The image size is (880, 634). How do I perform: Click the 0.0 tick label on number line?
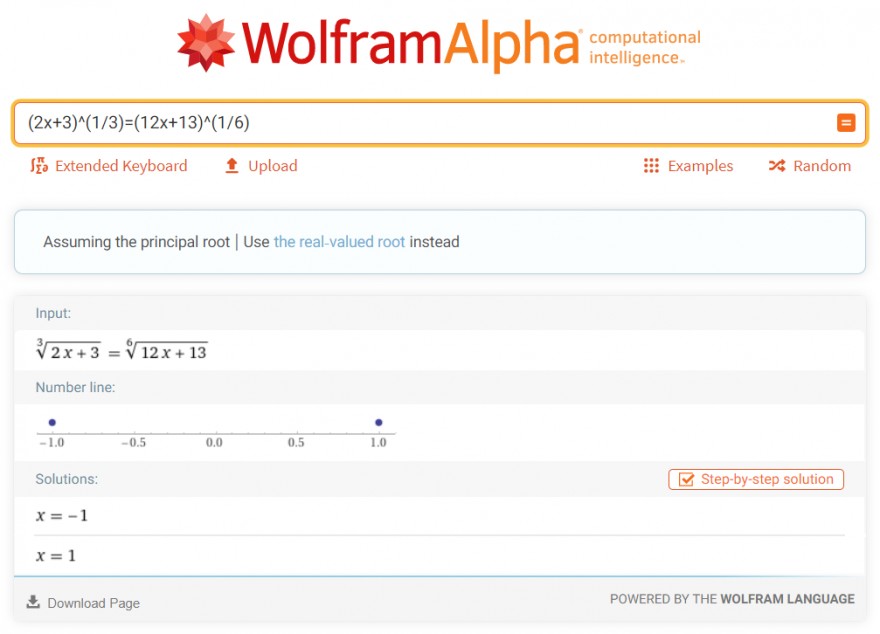click(x=214, y=443)
